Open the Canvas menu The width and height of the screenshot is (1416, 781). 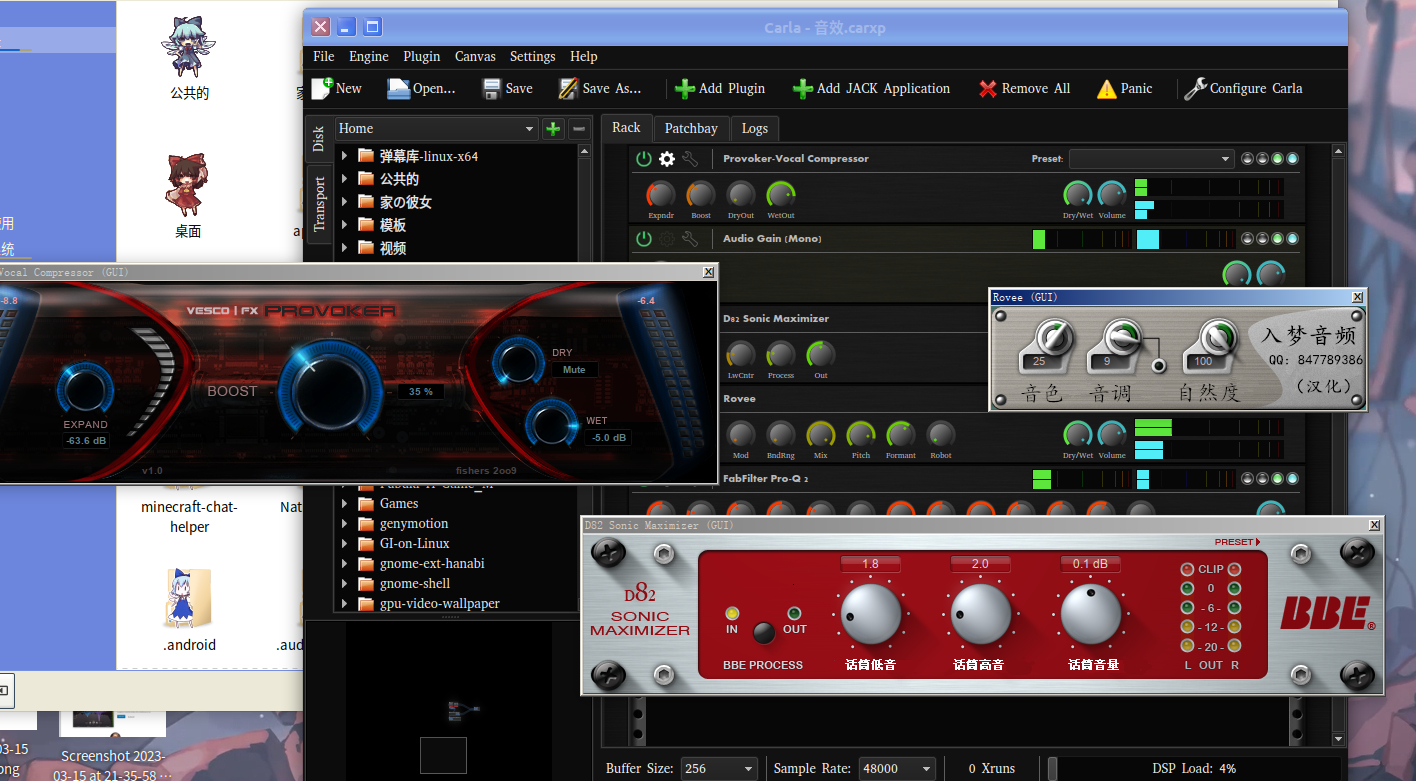(x=475, y=57)
